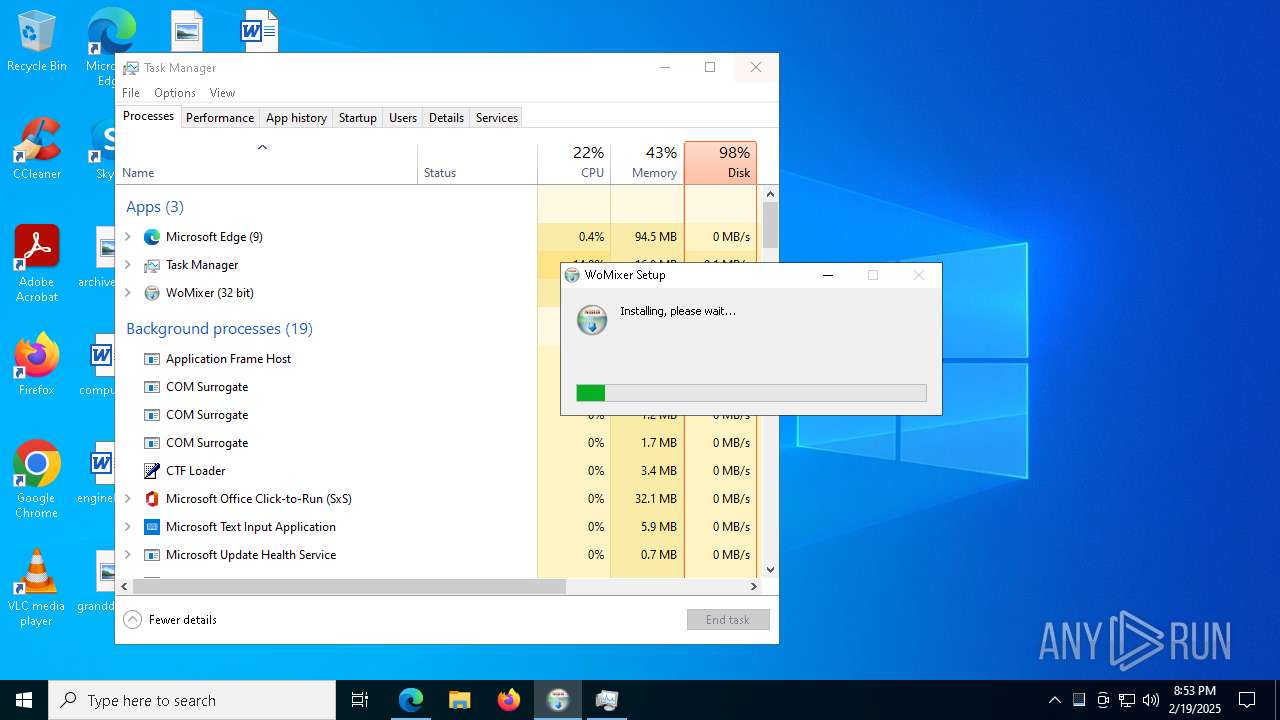Click taskbar search box
Screen dimensions: 1280x720
192,700
